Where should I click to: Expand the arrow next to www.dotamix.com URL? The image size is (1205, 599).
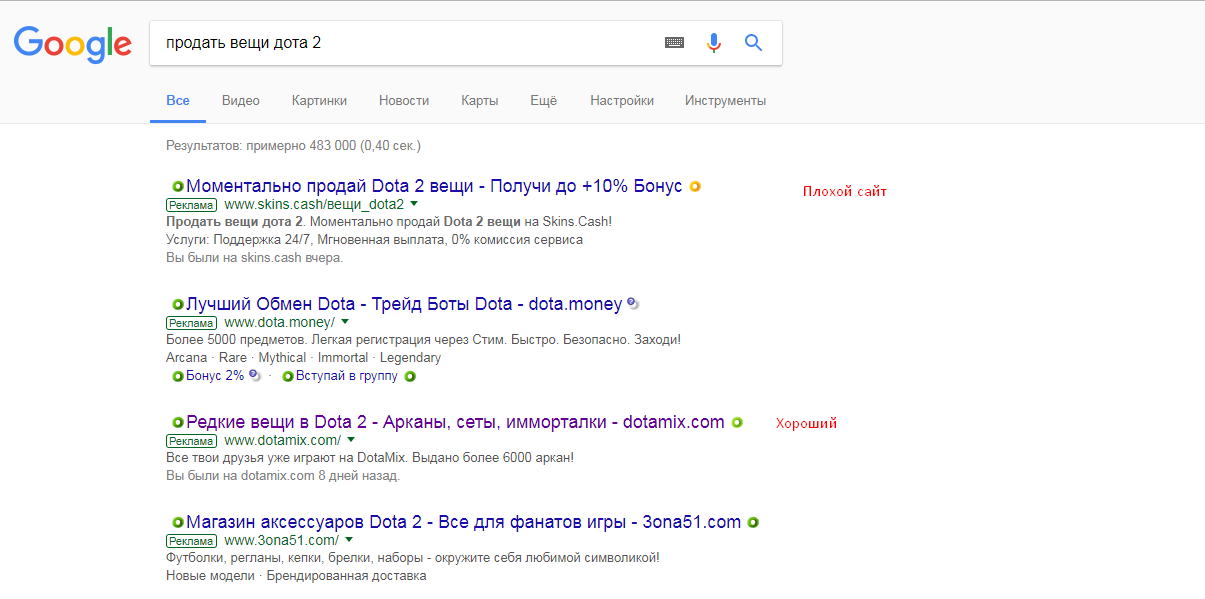click(351, 440)
